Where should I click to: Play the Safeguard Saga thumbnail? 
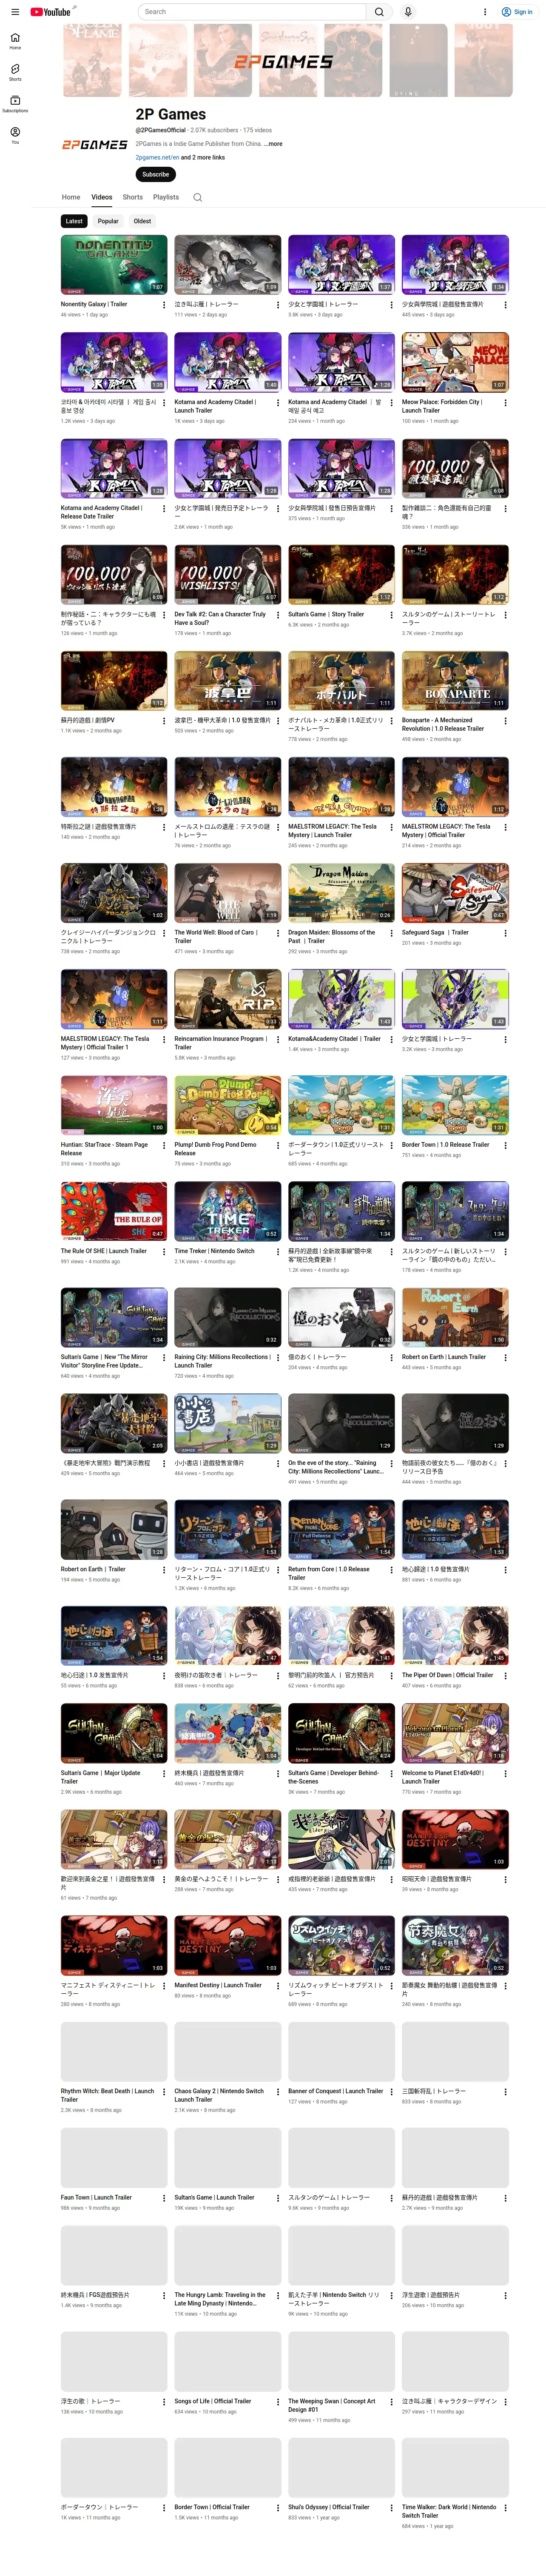[455, 892]
